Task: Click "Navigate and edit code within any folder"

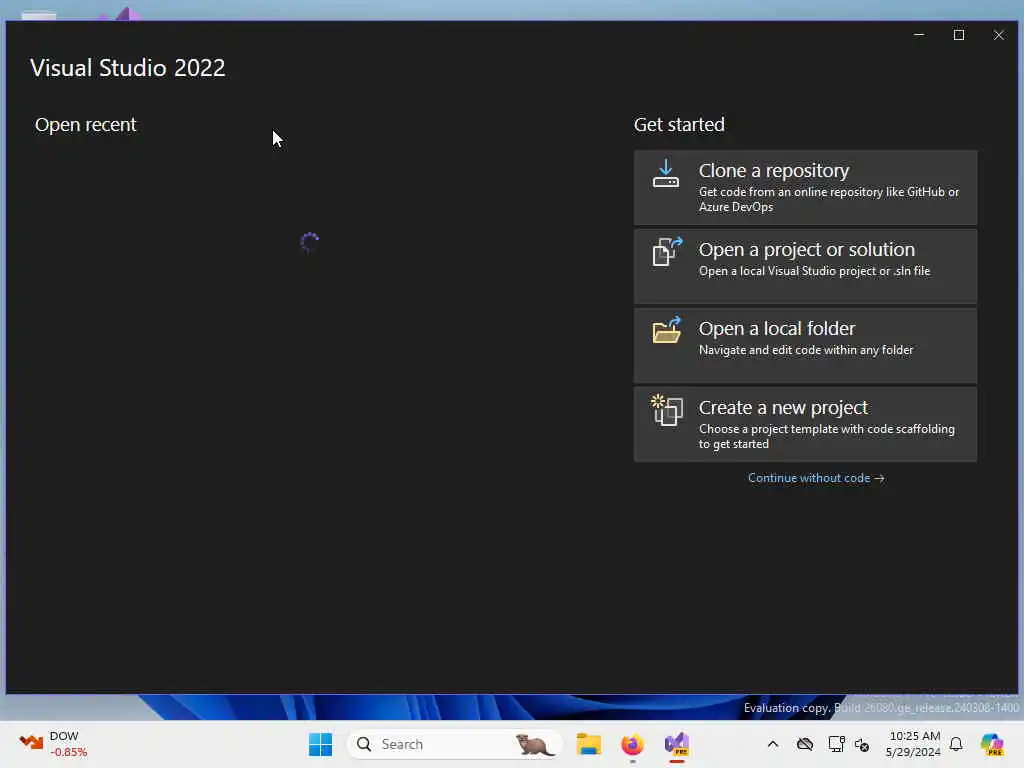Action: [x=806, y=350]
